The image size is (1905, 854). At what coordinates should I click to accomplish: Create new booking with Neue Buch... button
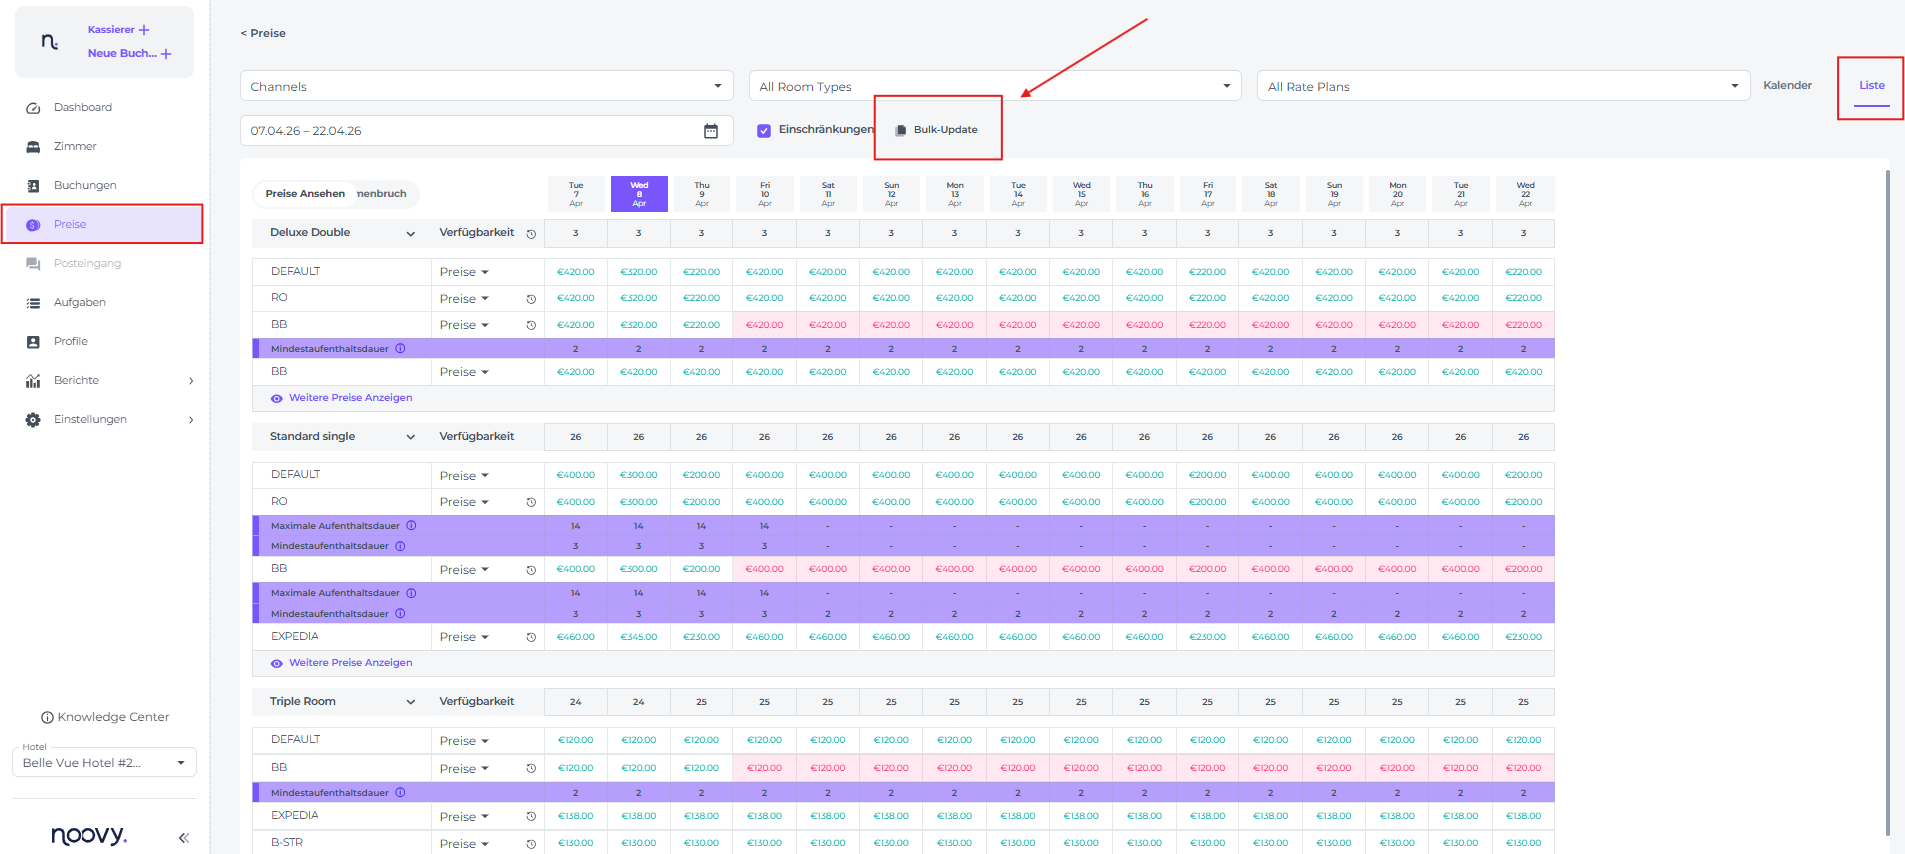point(129,54)
